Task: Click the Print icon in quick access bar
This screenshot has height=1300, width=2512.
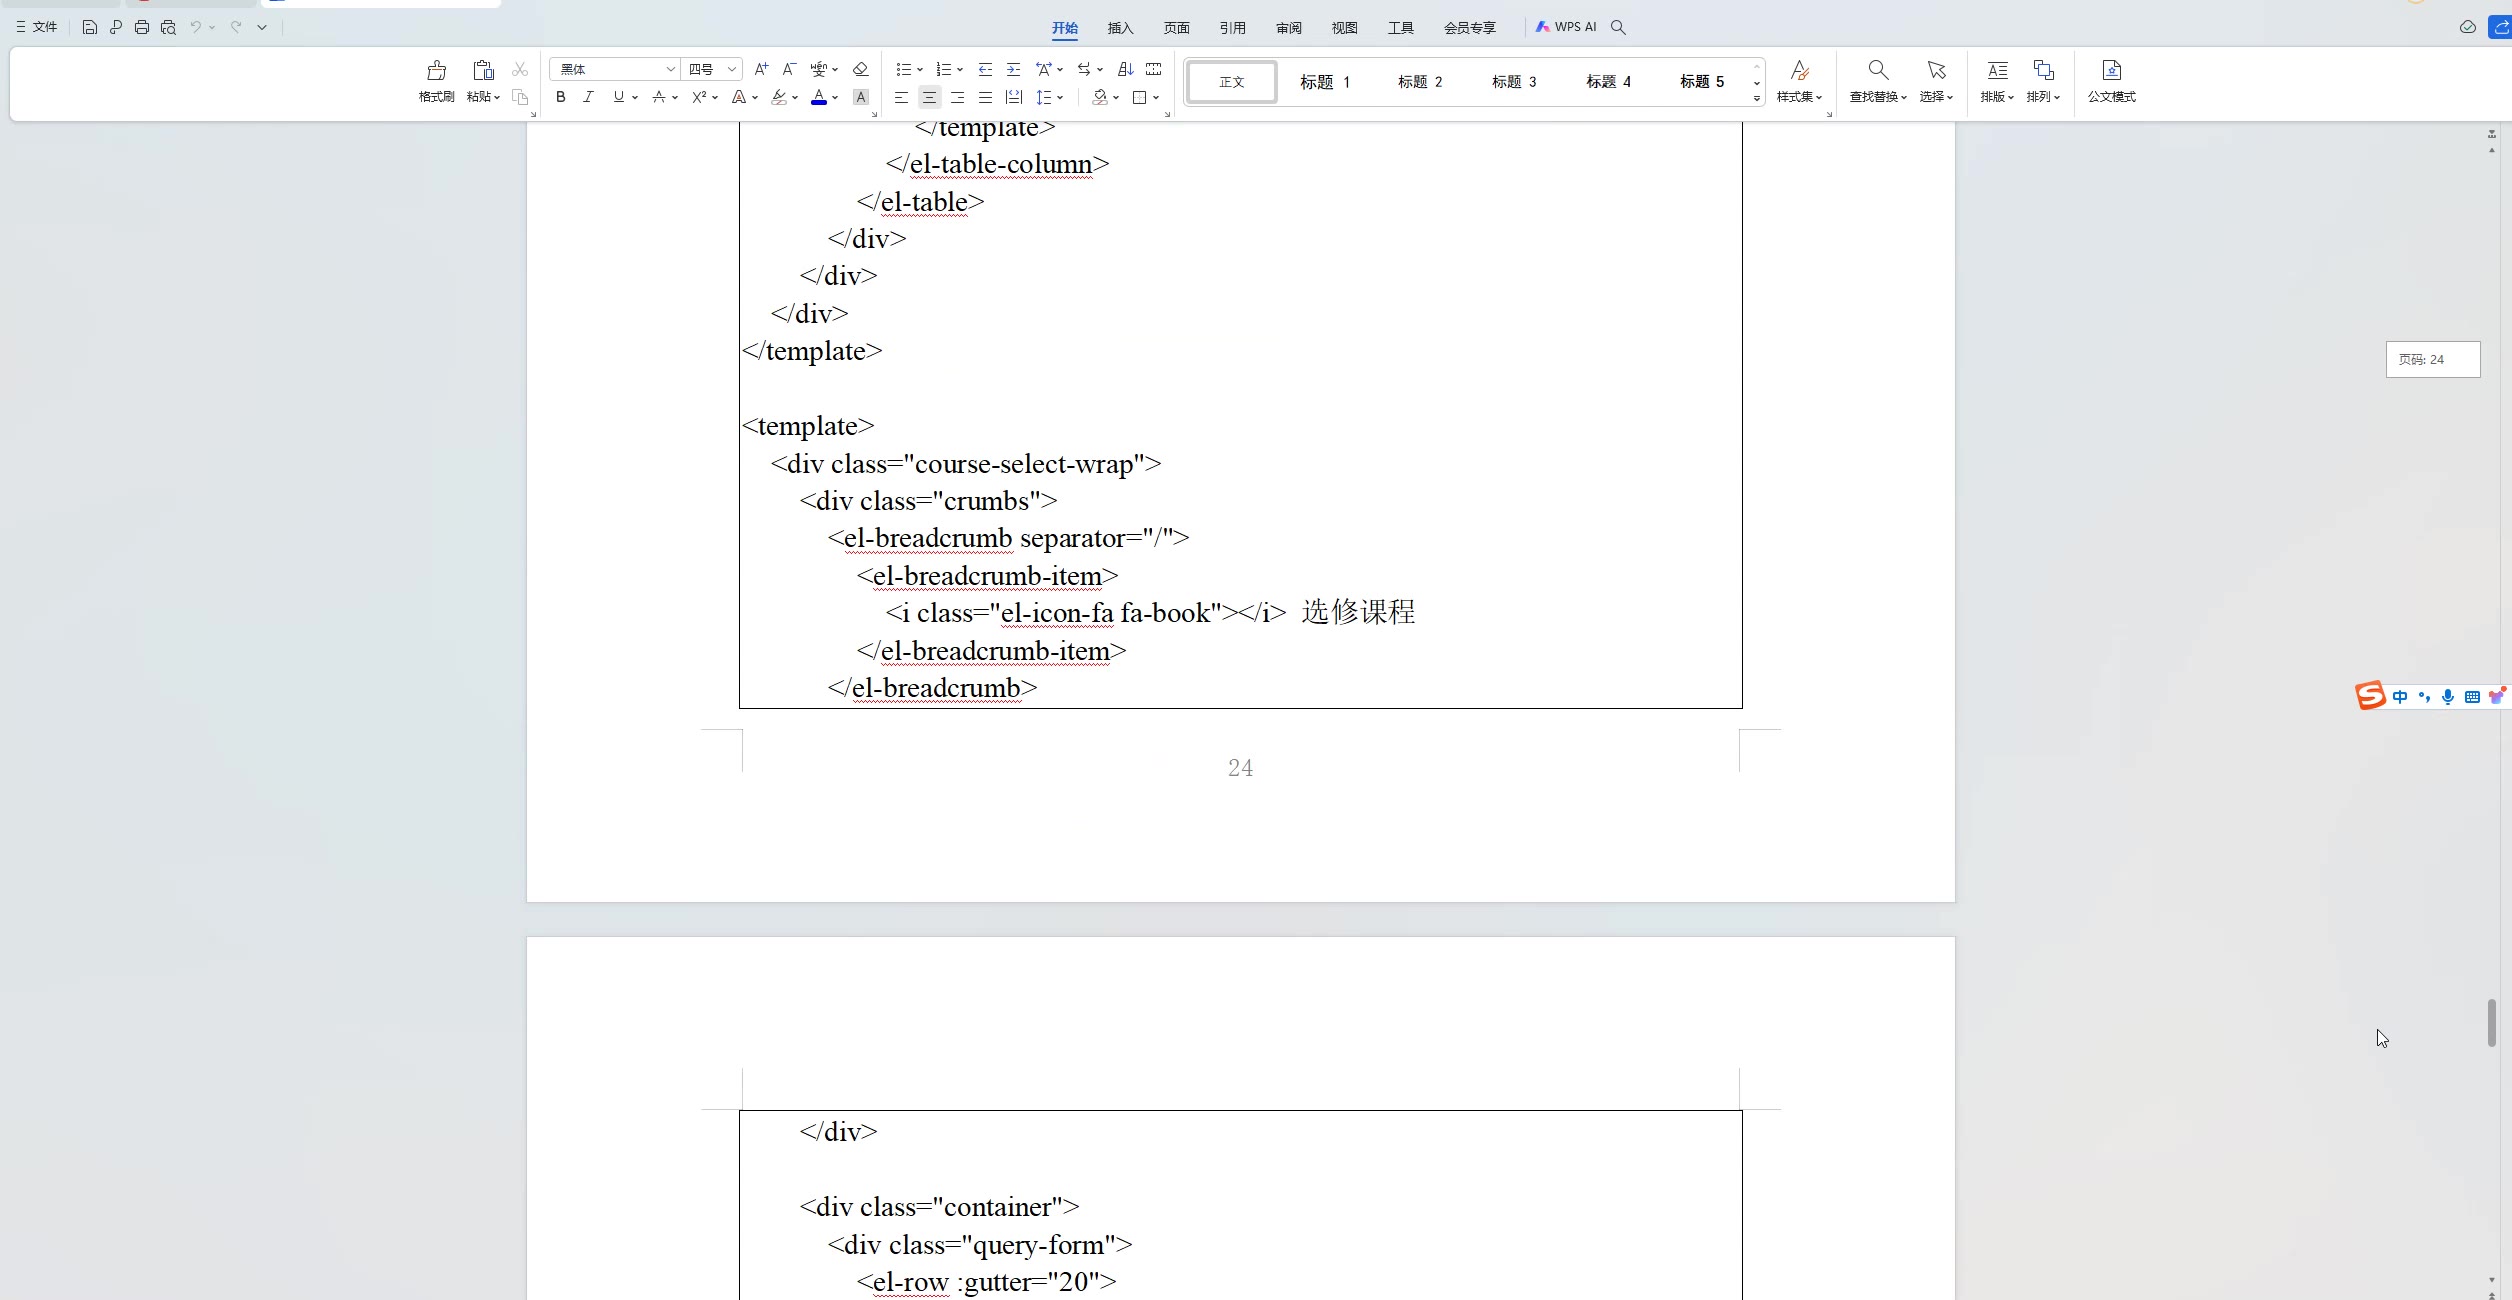Action: 142,27
